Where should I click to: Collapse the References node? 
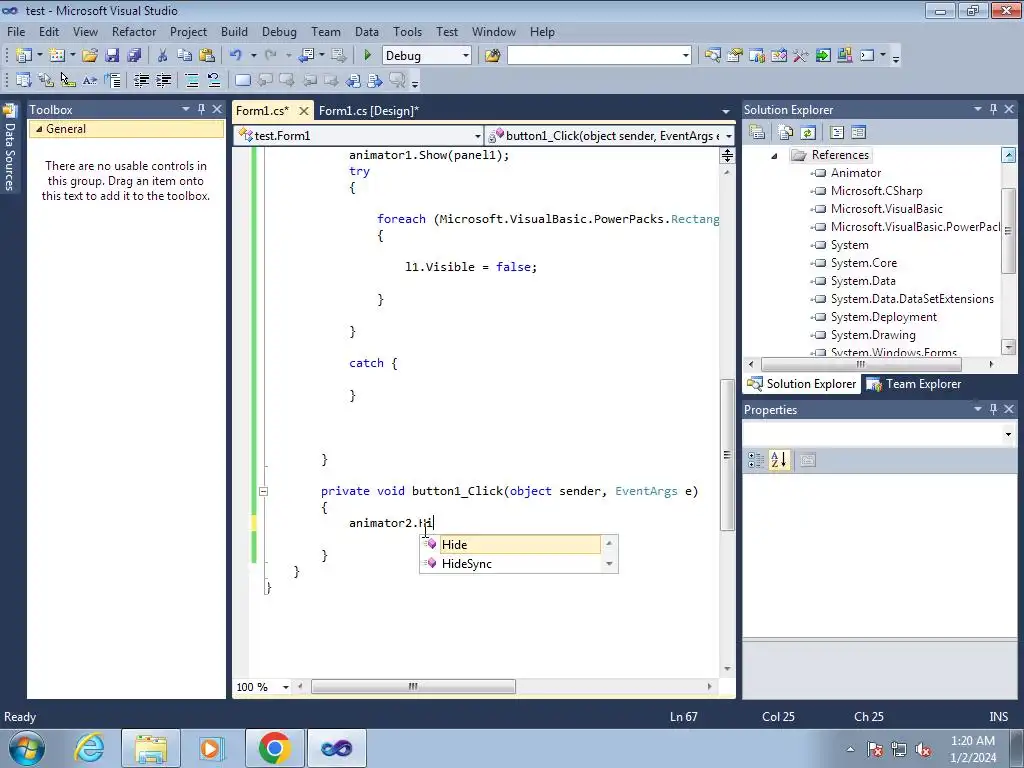(775, 155)
